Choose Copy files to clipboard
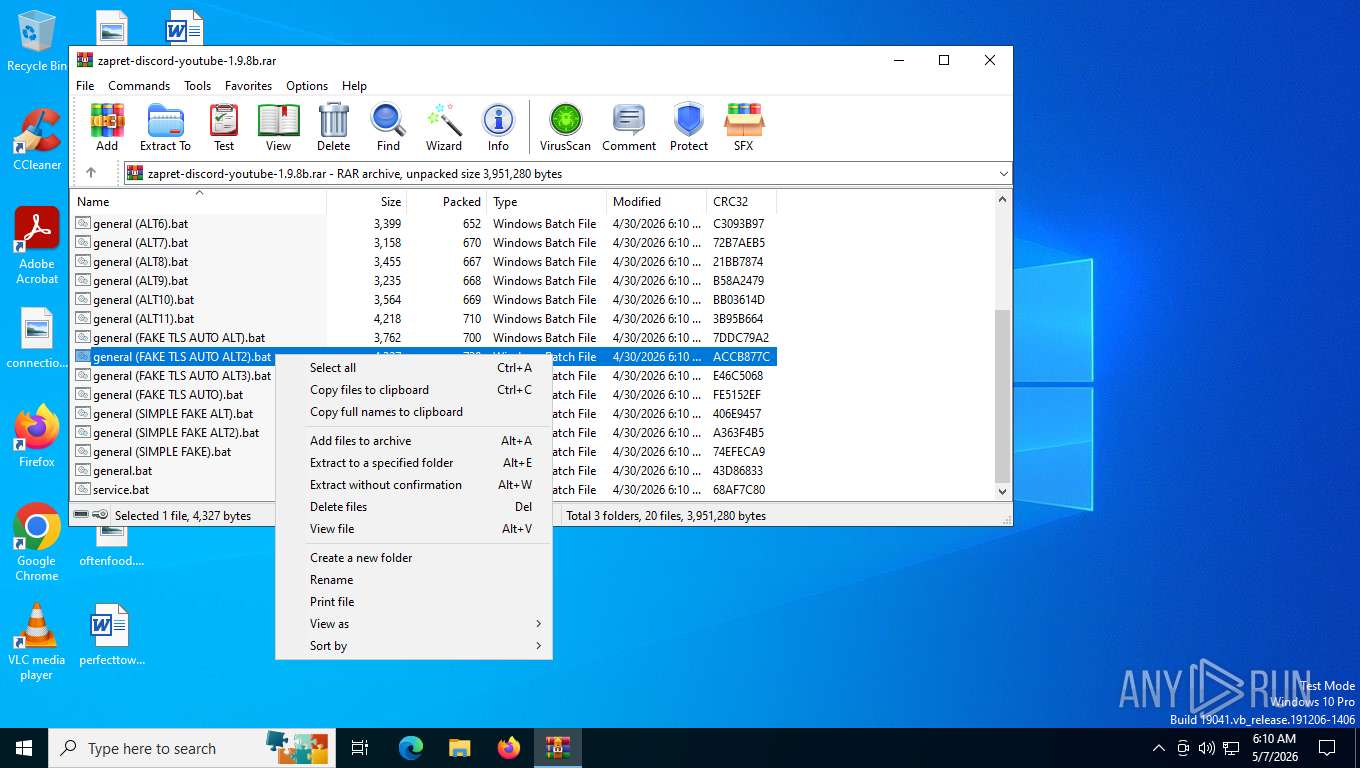The height and width of the screenshot is (768, 1360). point(414,390)
